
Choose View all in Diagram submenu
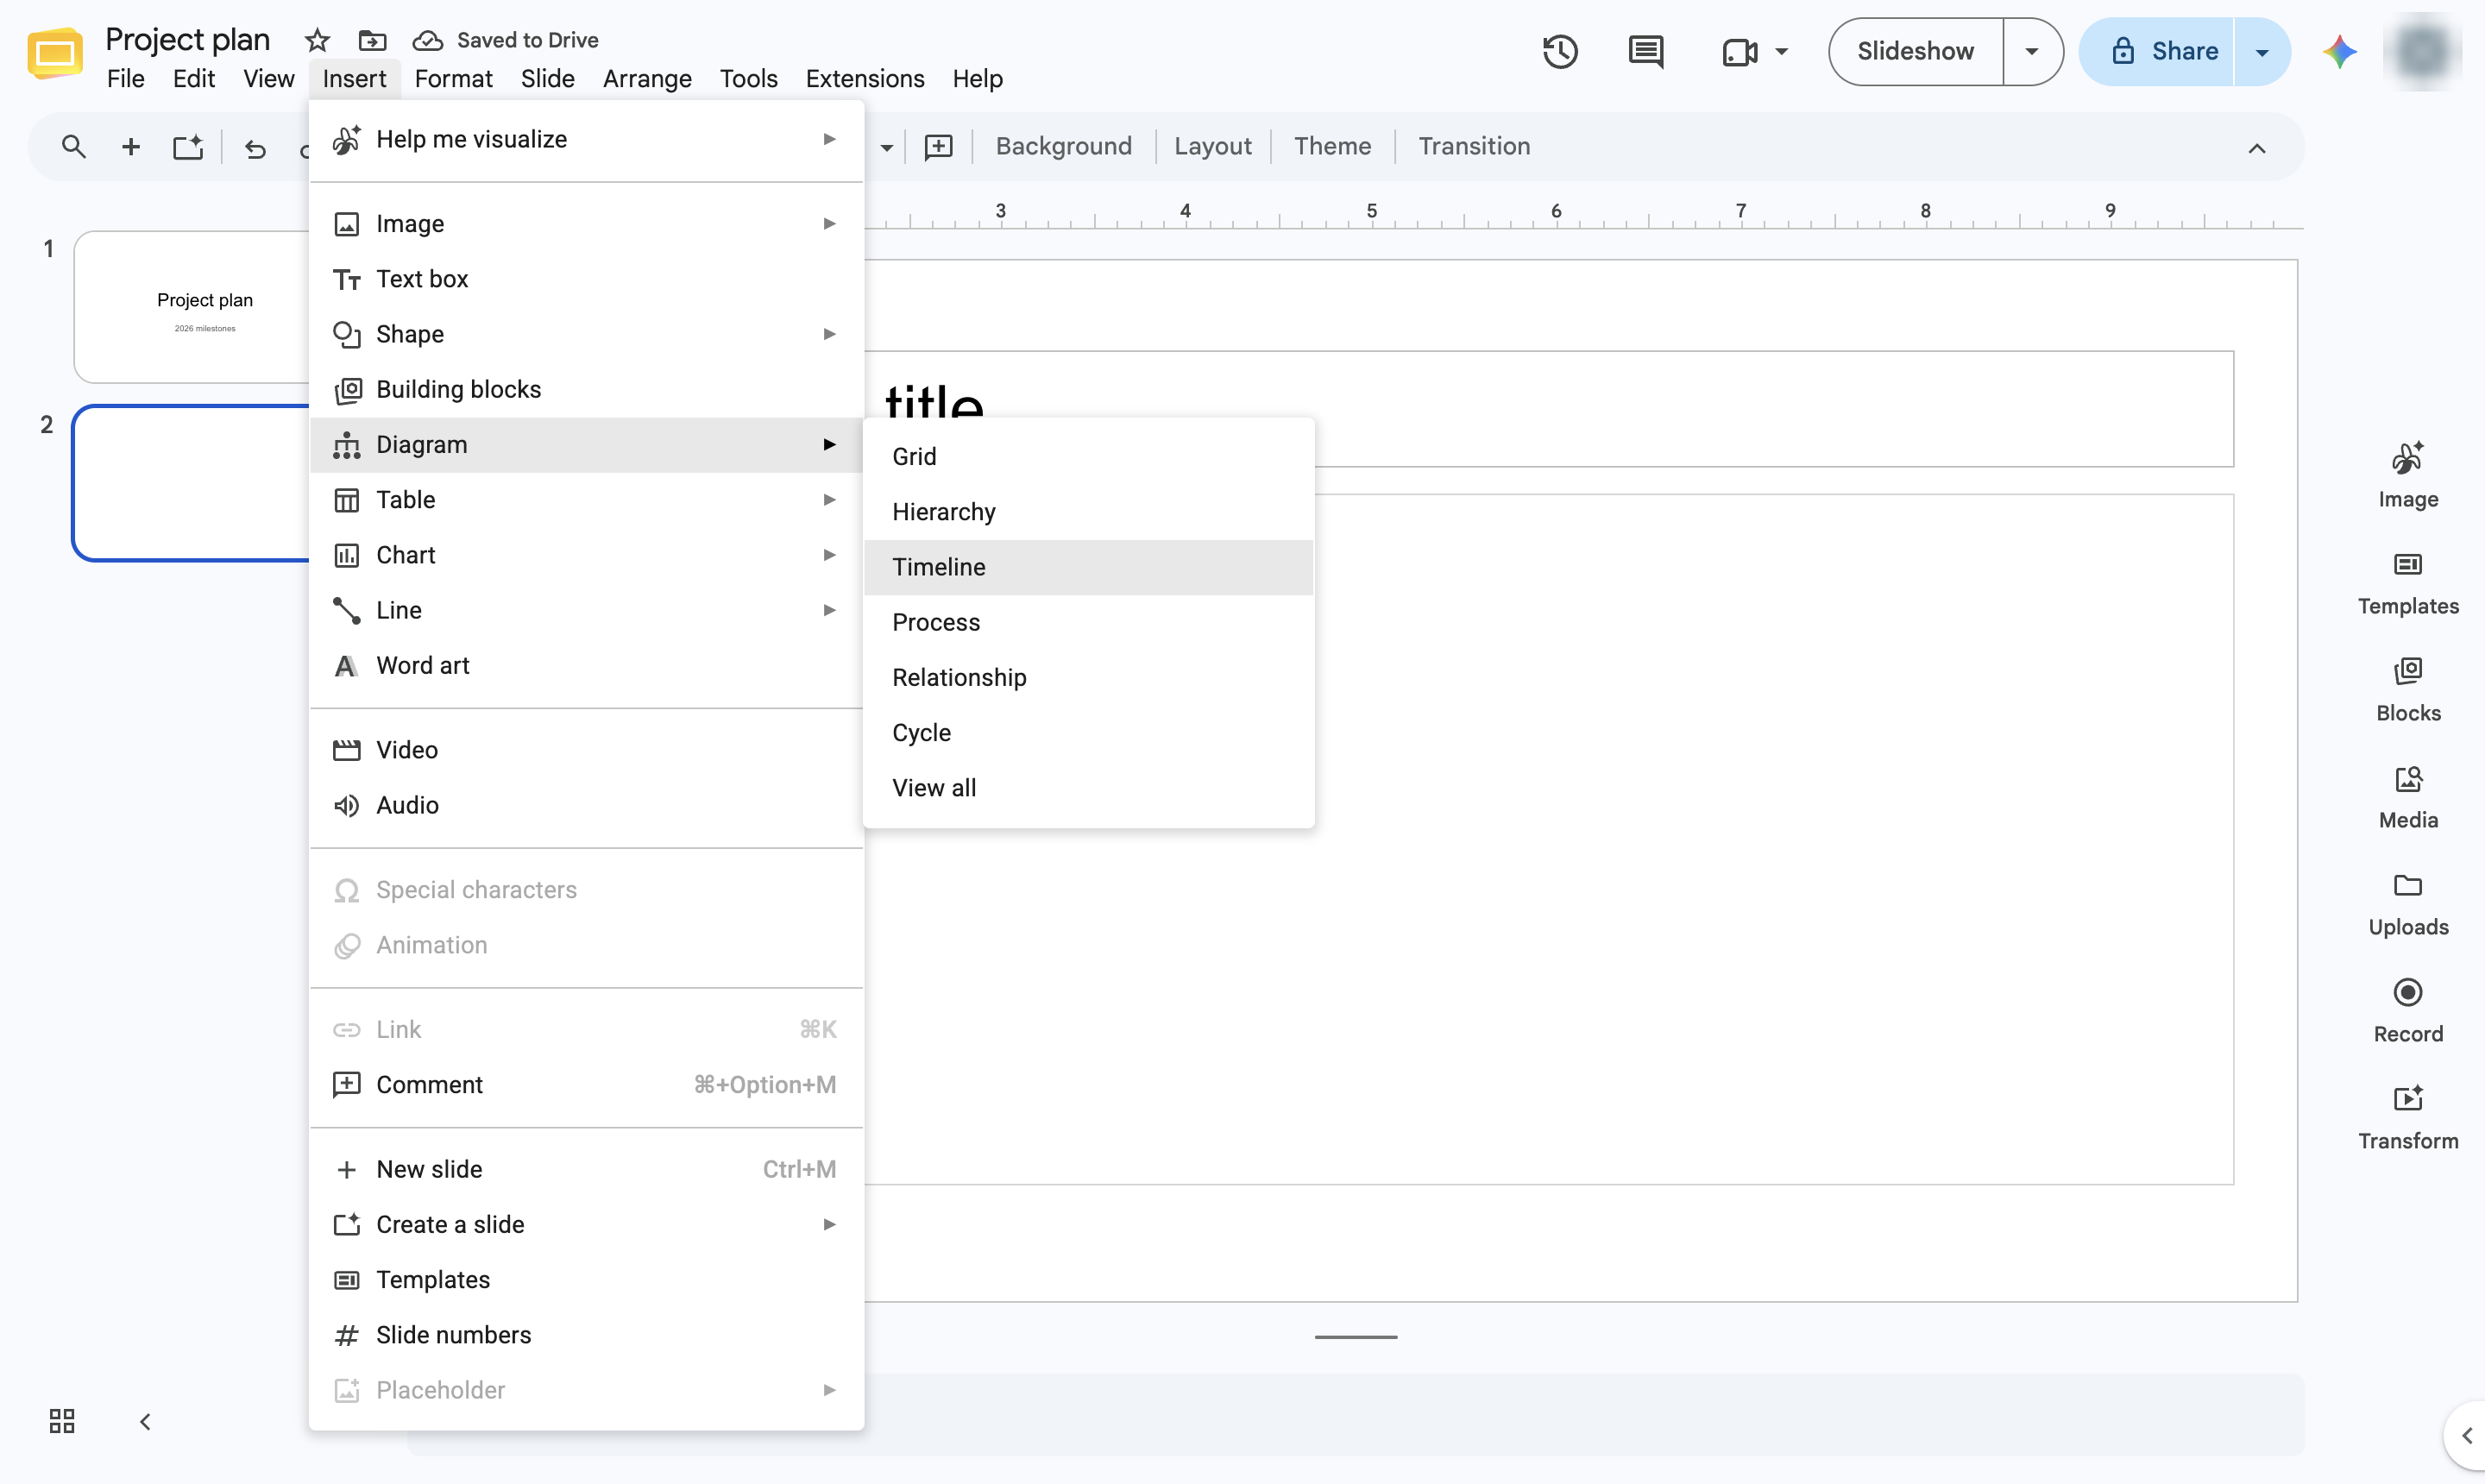pyautogui.click(x=1088, y=788)
